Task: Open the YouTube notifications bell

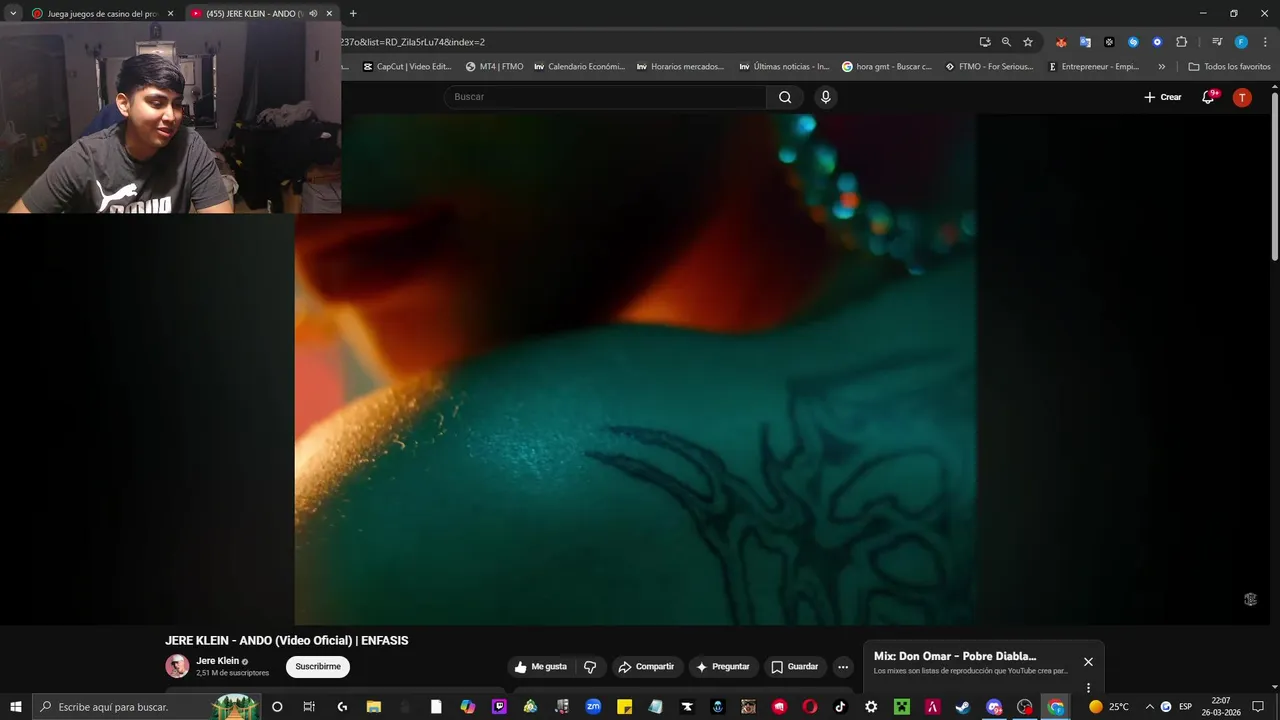Action: 1208,97
